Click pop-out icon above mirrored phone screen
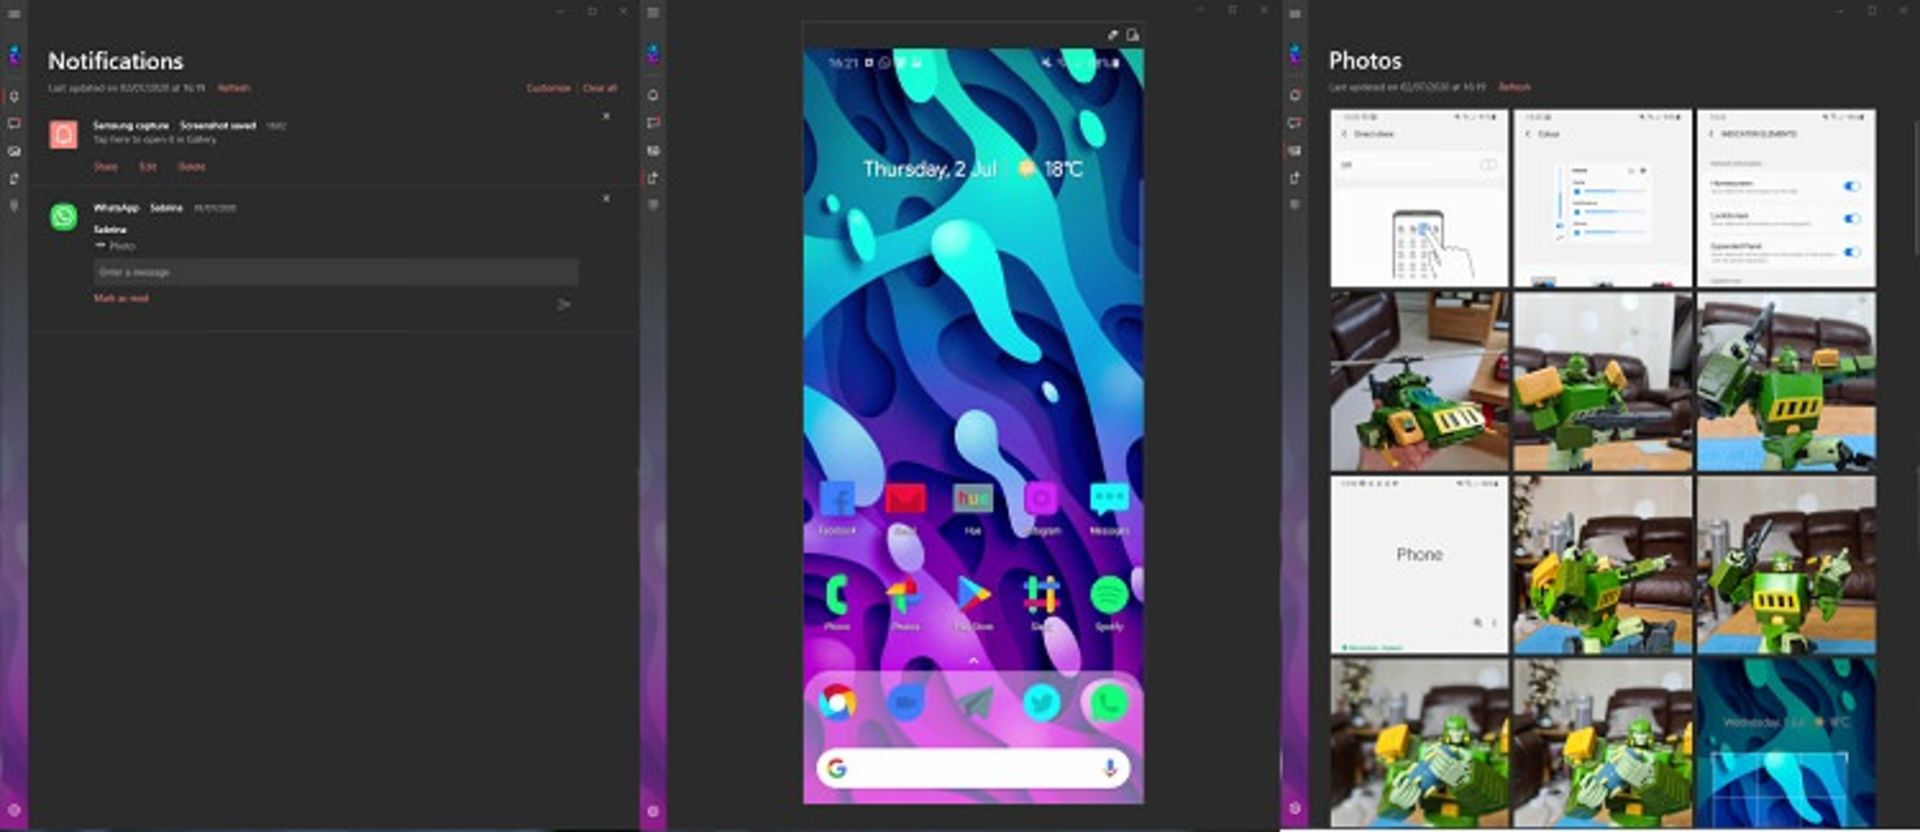1920x832 pixels. tap(1133, 35)
